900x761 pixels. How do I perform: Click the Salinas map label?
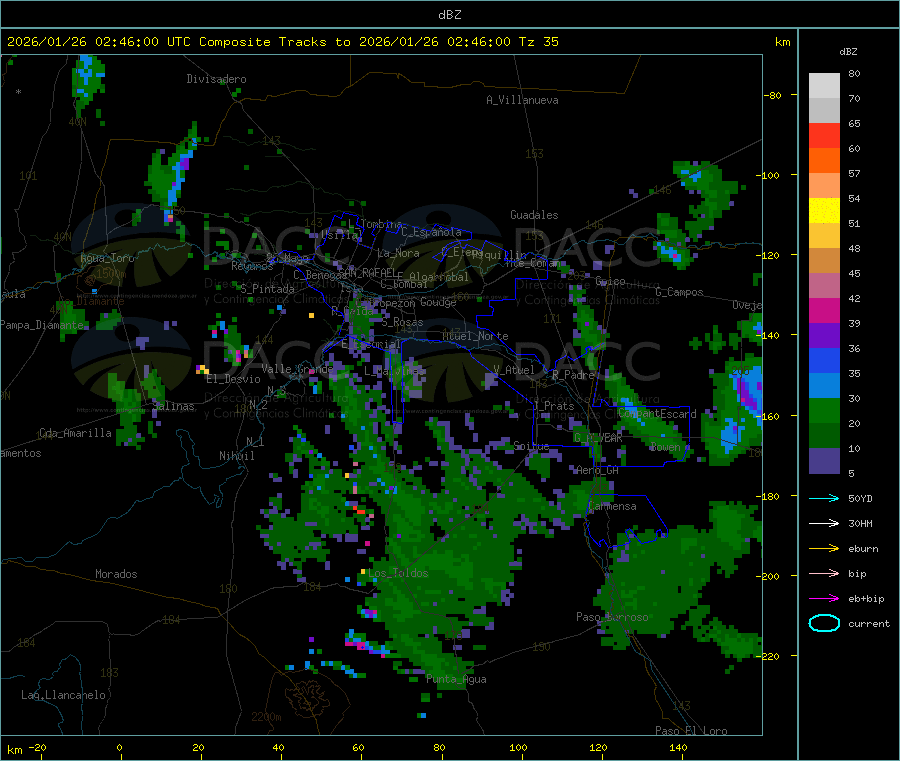coord(173,406)
